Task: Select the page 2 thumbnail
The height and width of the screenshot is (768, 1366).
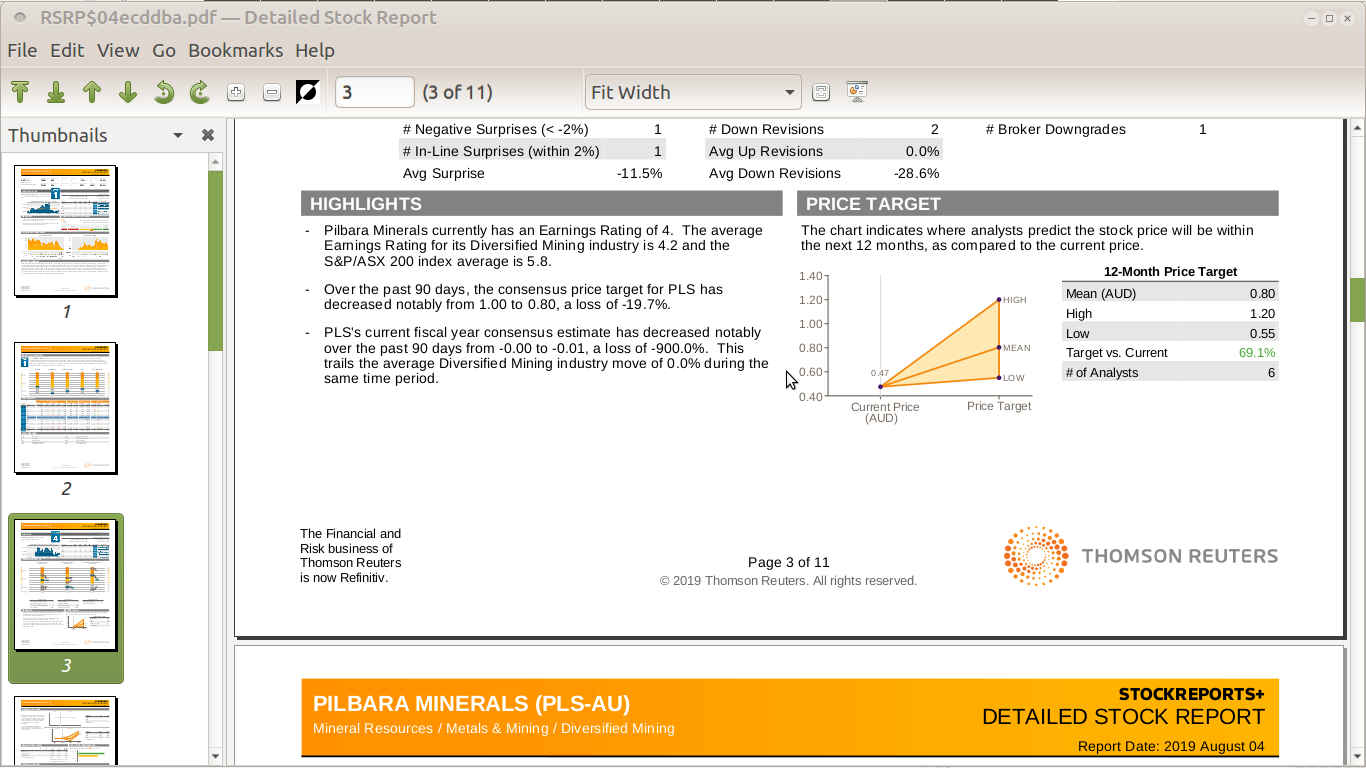Action: pyautogui.click(x=66, y=408)
